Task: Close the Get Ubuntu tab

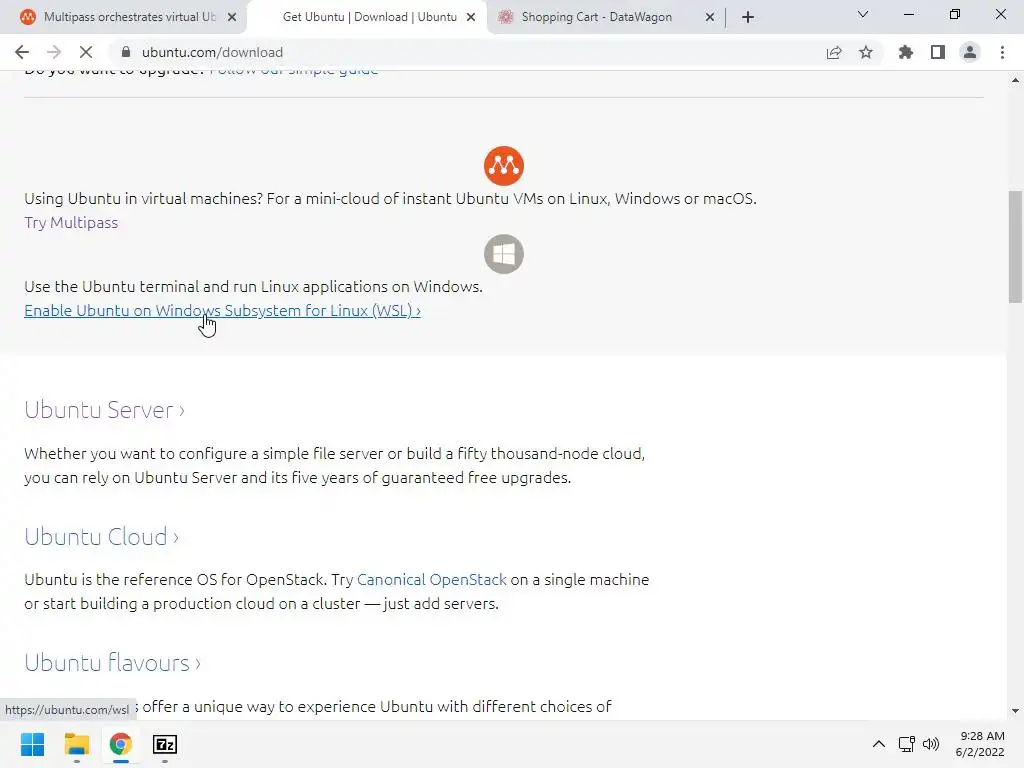Action: tap(471, 17)
